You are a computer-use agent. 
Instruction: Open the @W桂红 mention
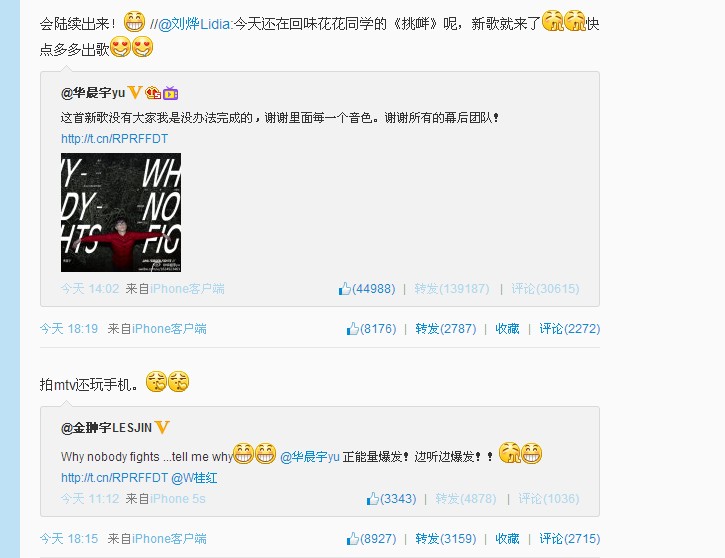click(194, 478)
